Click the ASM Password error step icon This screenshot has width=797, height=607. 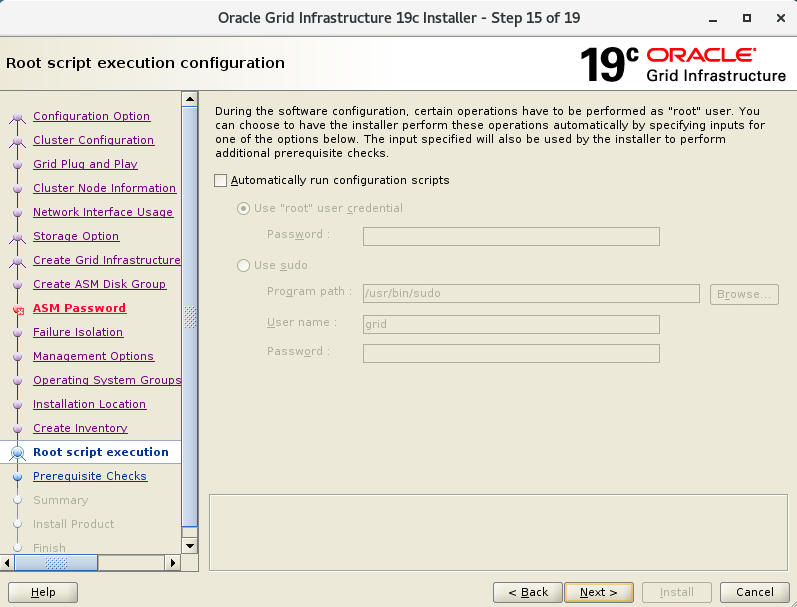(x=17, y=309)
